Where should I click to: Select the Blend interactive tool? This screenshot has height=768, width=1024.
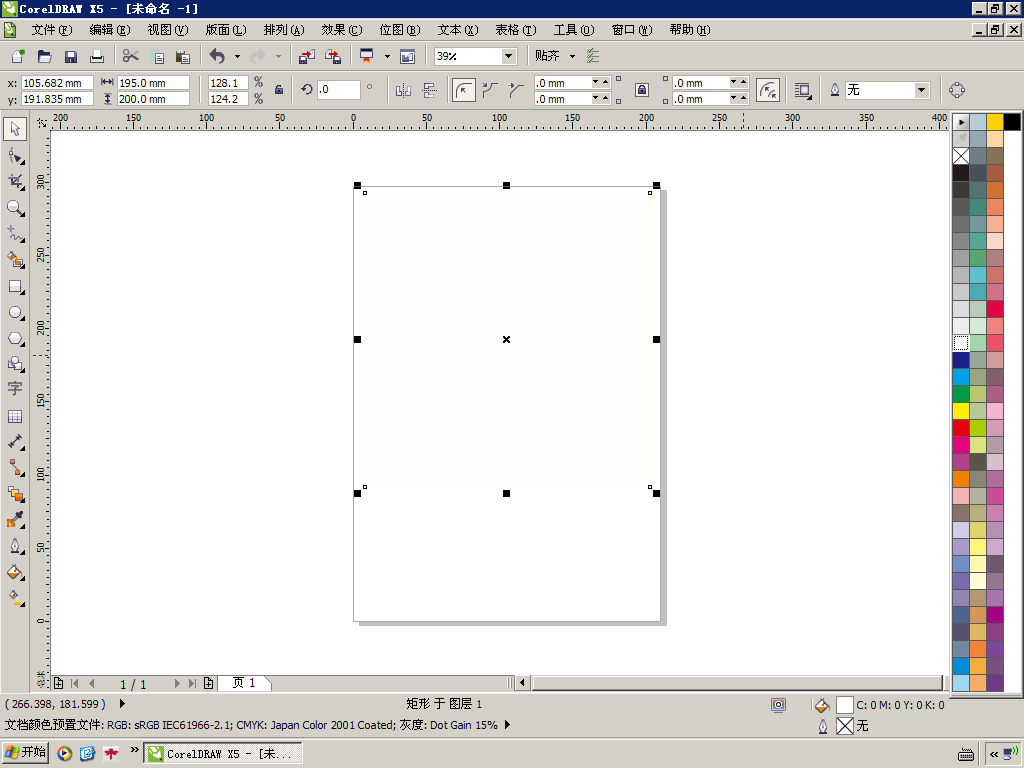[15, 494]
